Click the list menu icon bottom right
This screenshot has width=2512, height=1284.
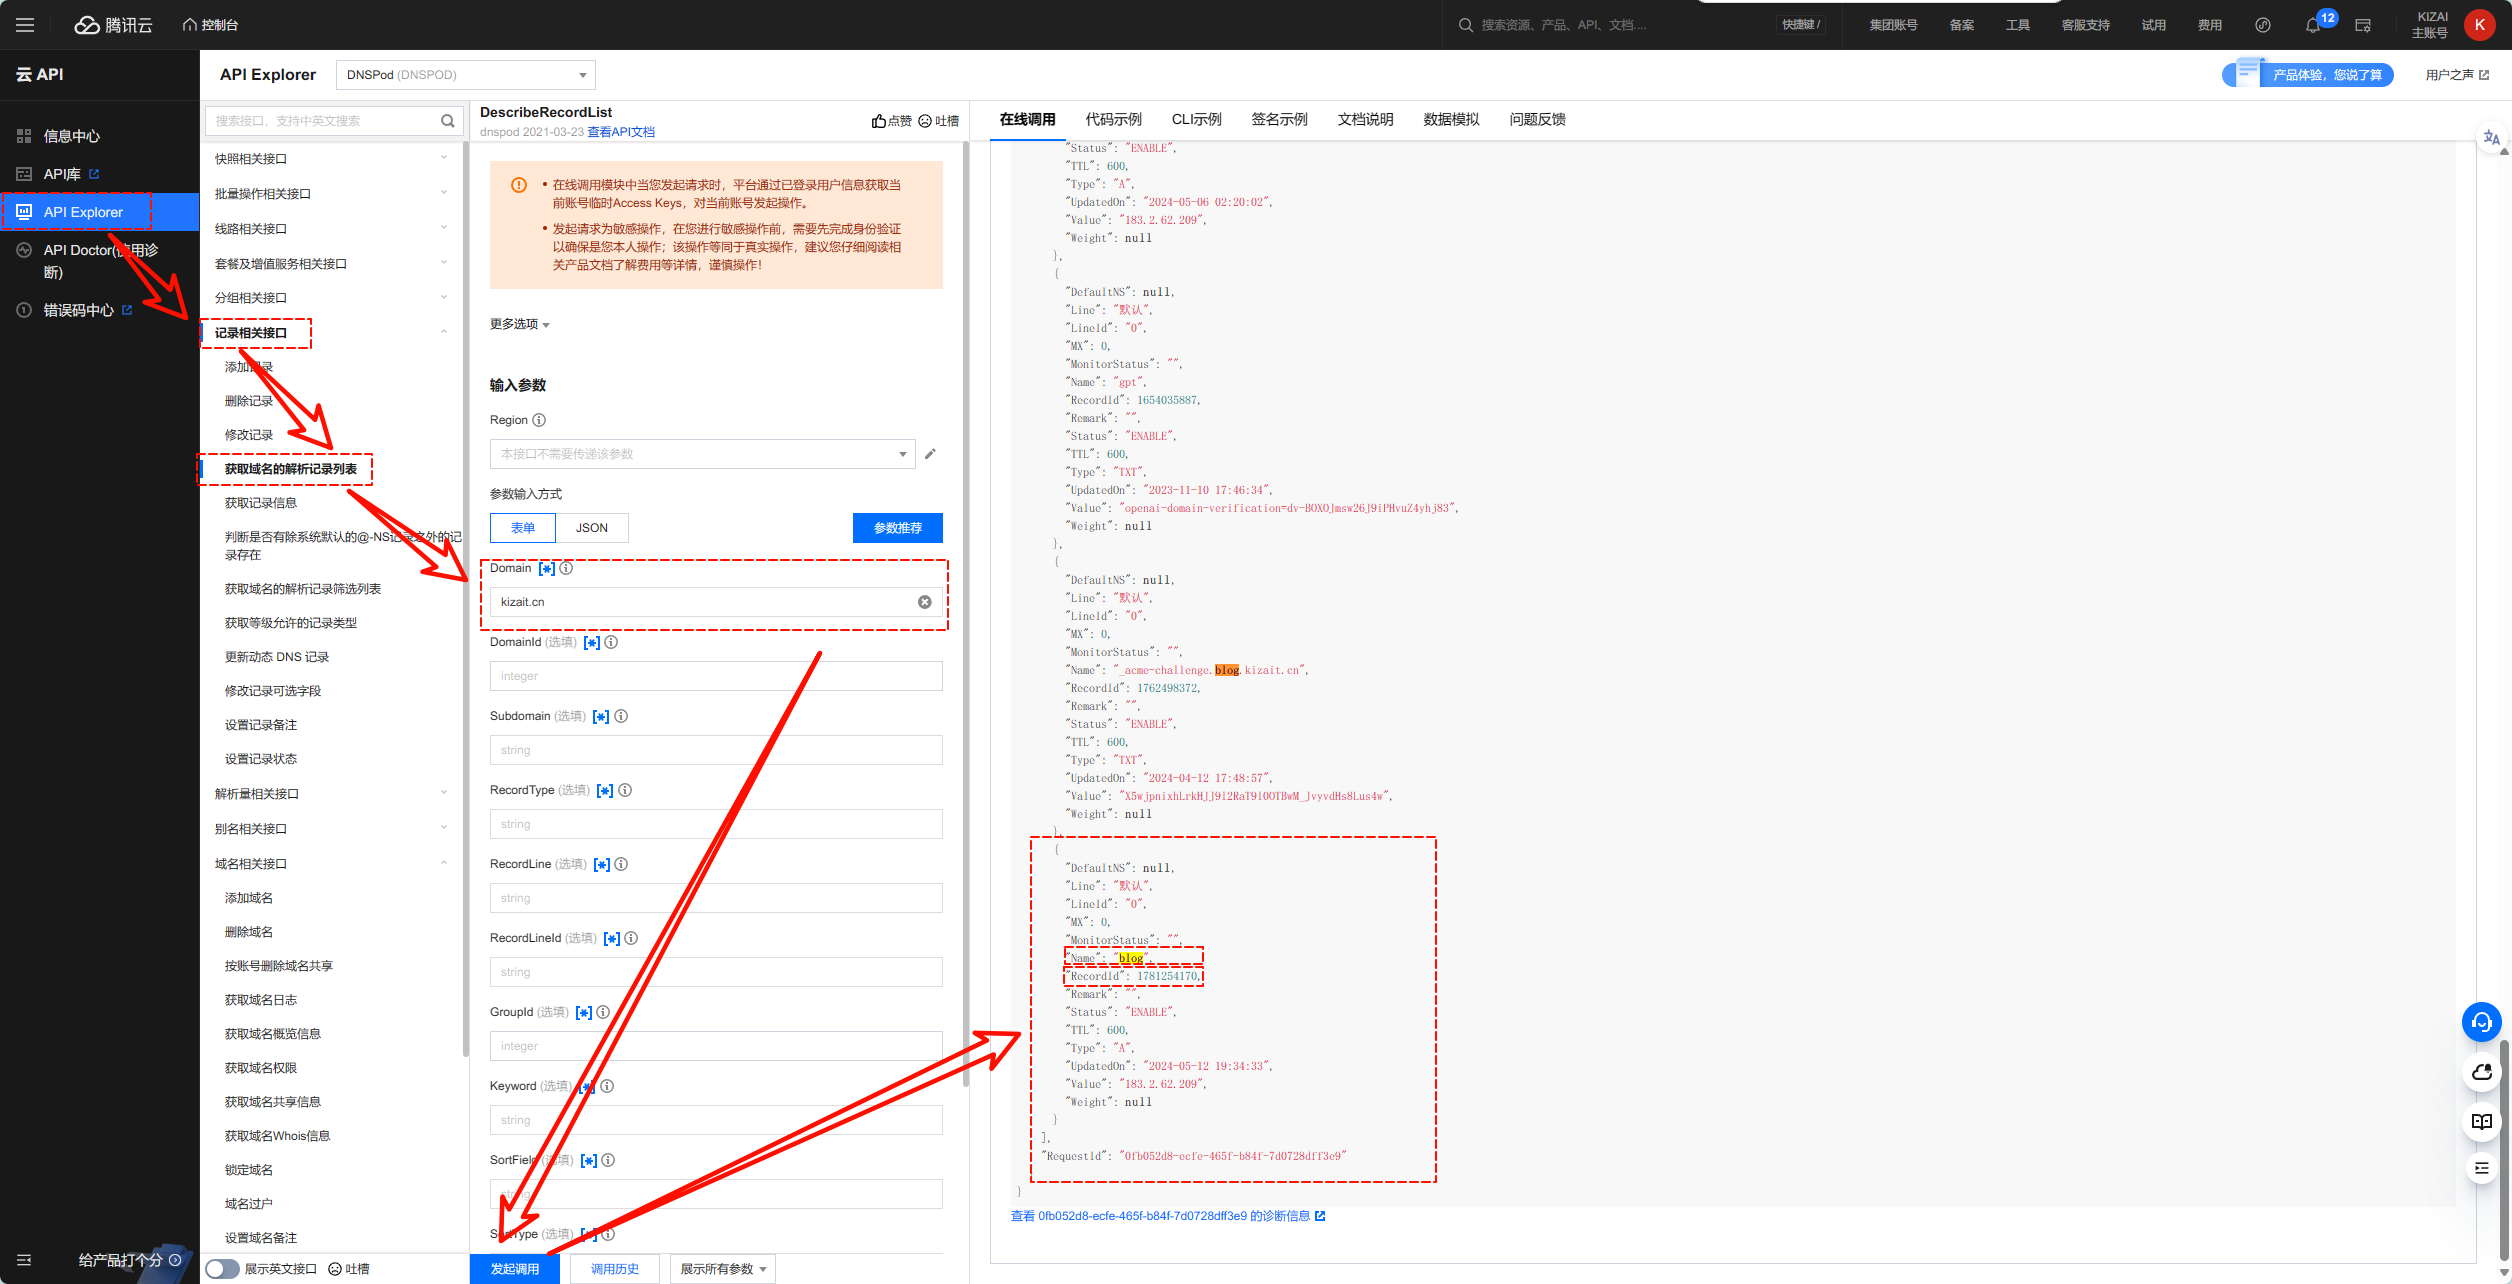point(2481,1168)
